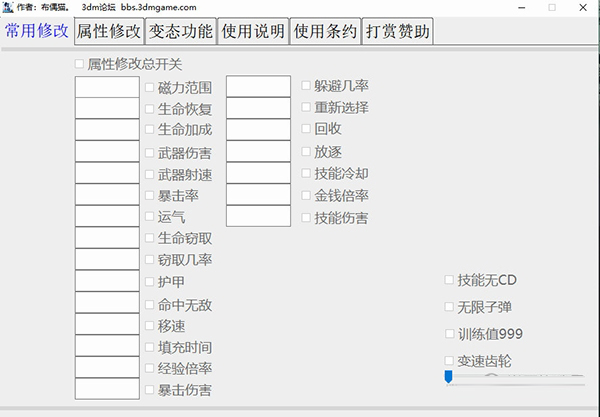Tick the 金钱倍率 checkbox
Viewport: 600px width, 417px height.
[306, 195]
